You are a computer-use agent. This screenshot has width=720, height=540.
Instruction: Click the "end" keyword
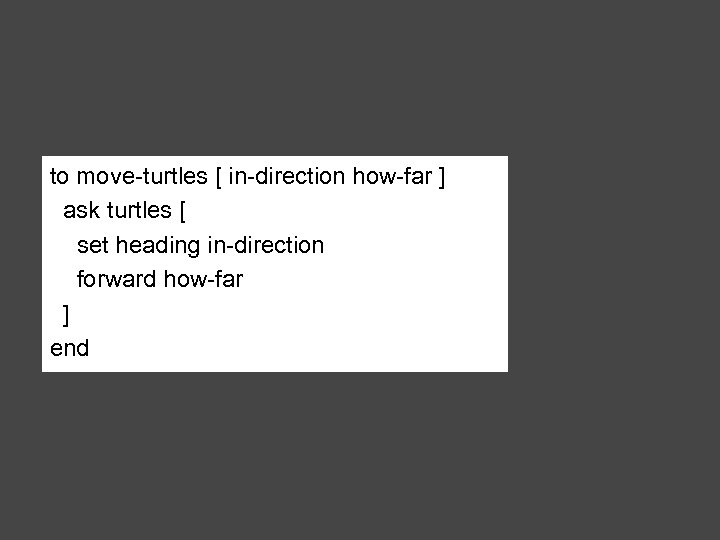[x=69, y=349]
